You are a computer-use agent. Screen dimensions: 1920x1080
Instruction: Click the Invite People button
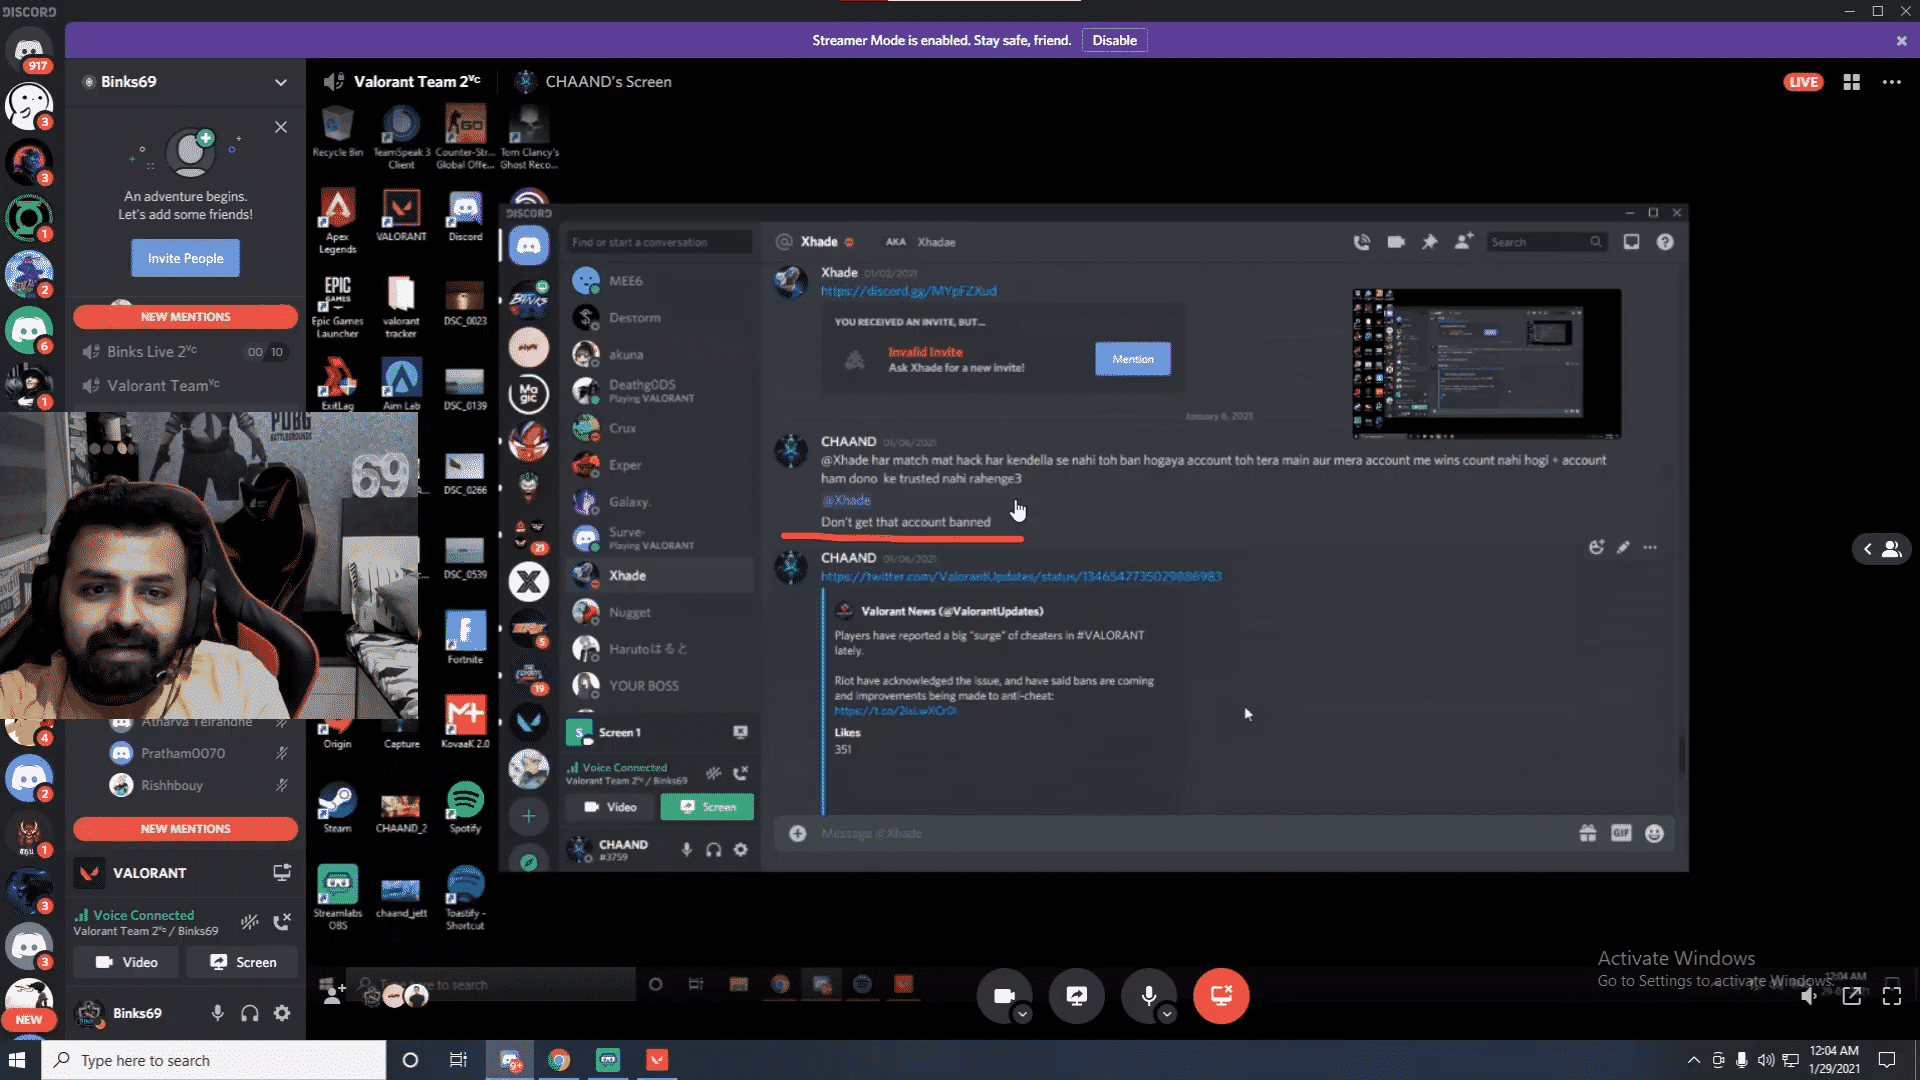[186, 258]
